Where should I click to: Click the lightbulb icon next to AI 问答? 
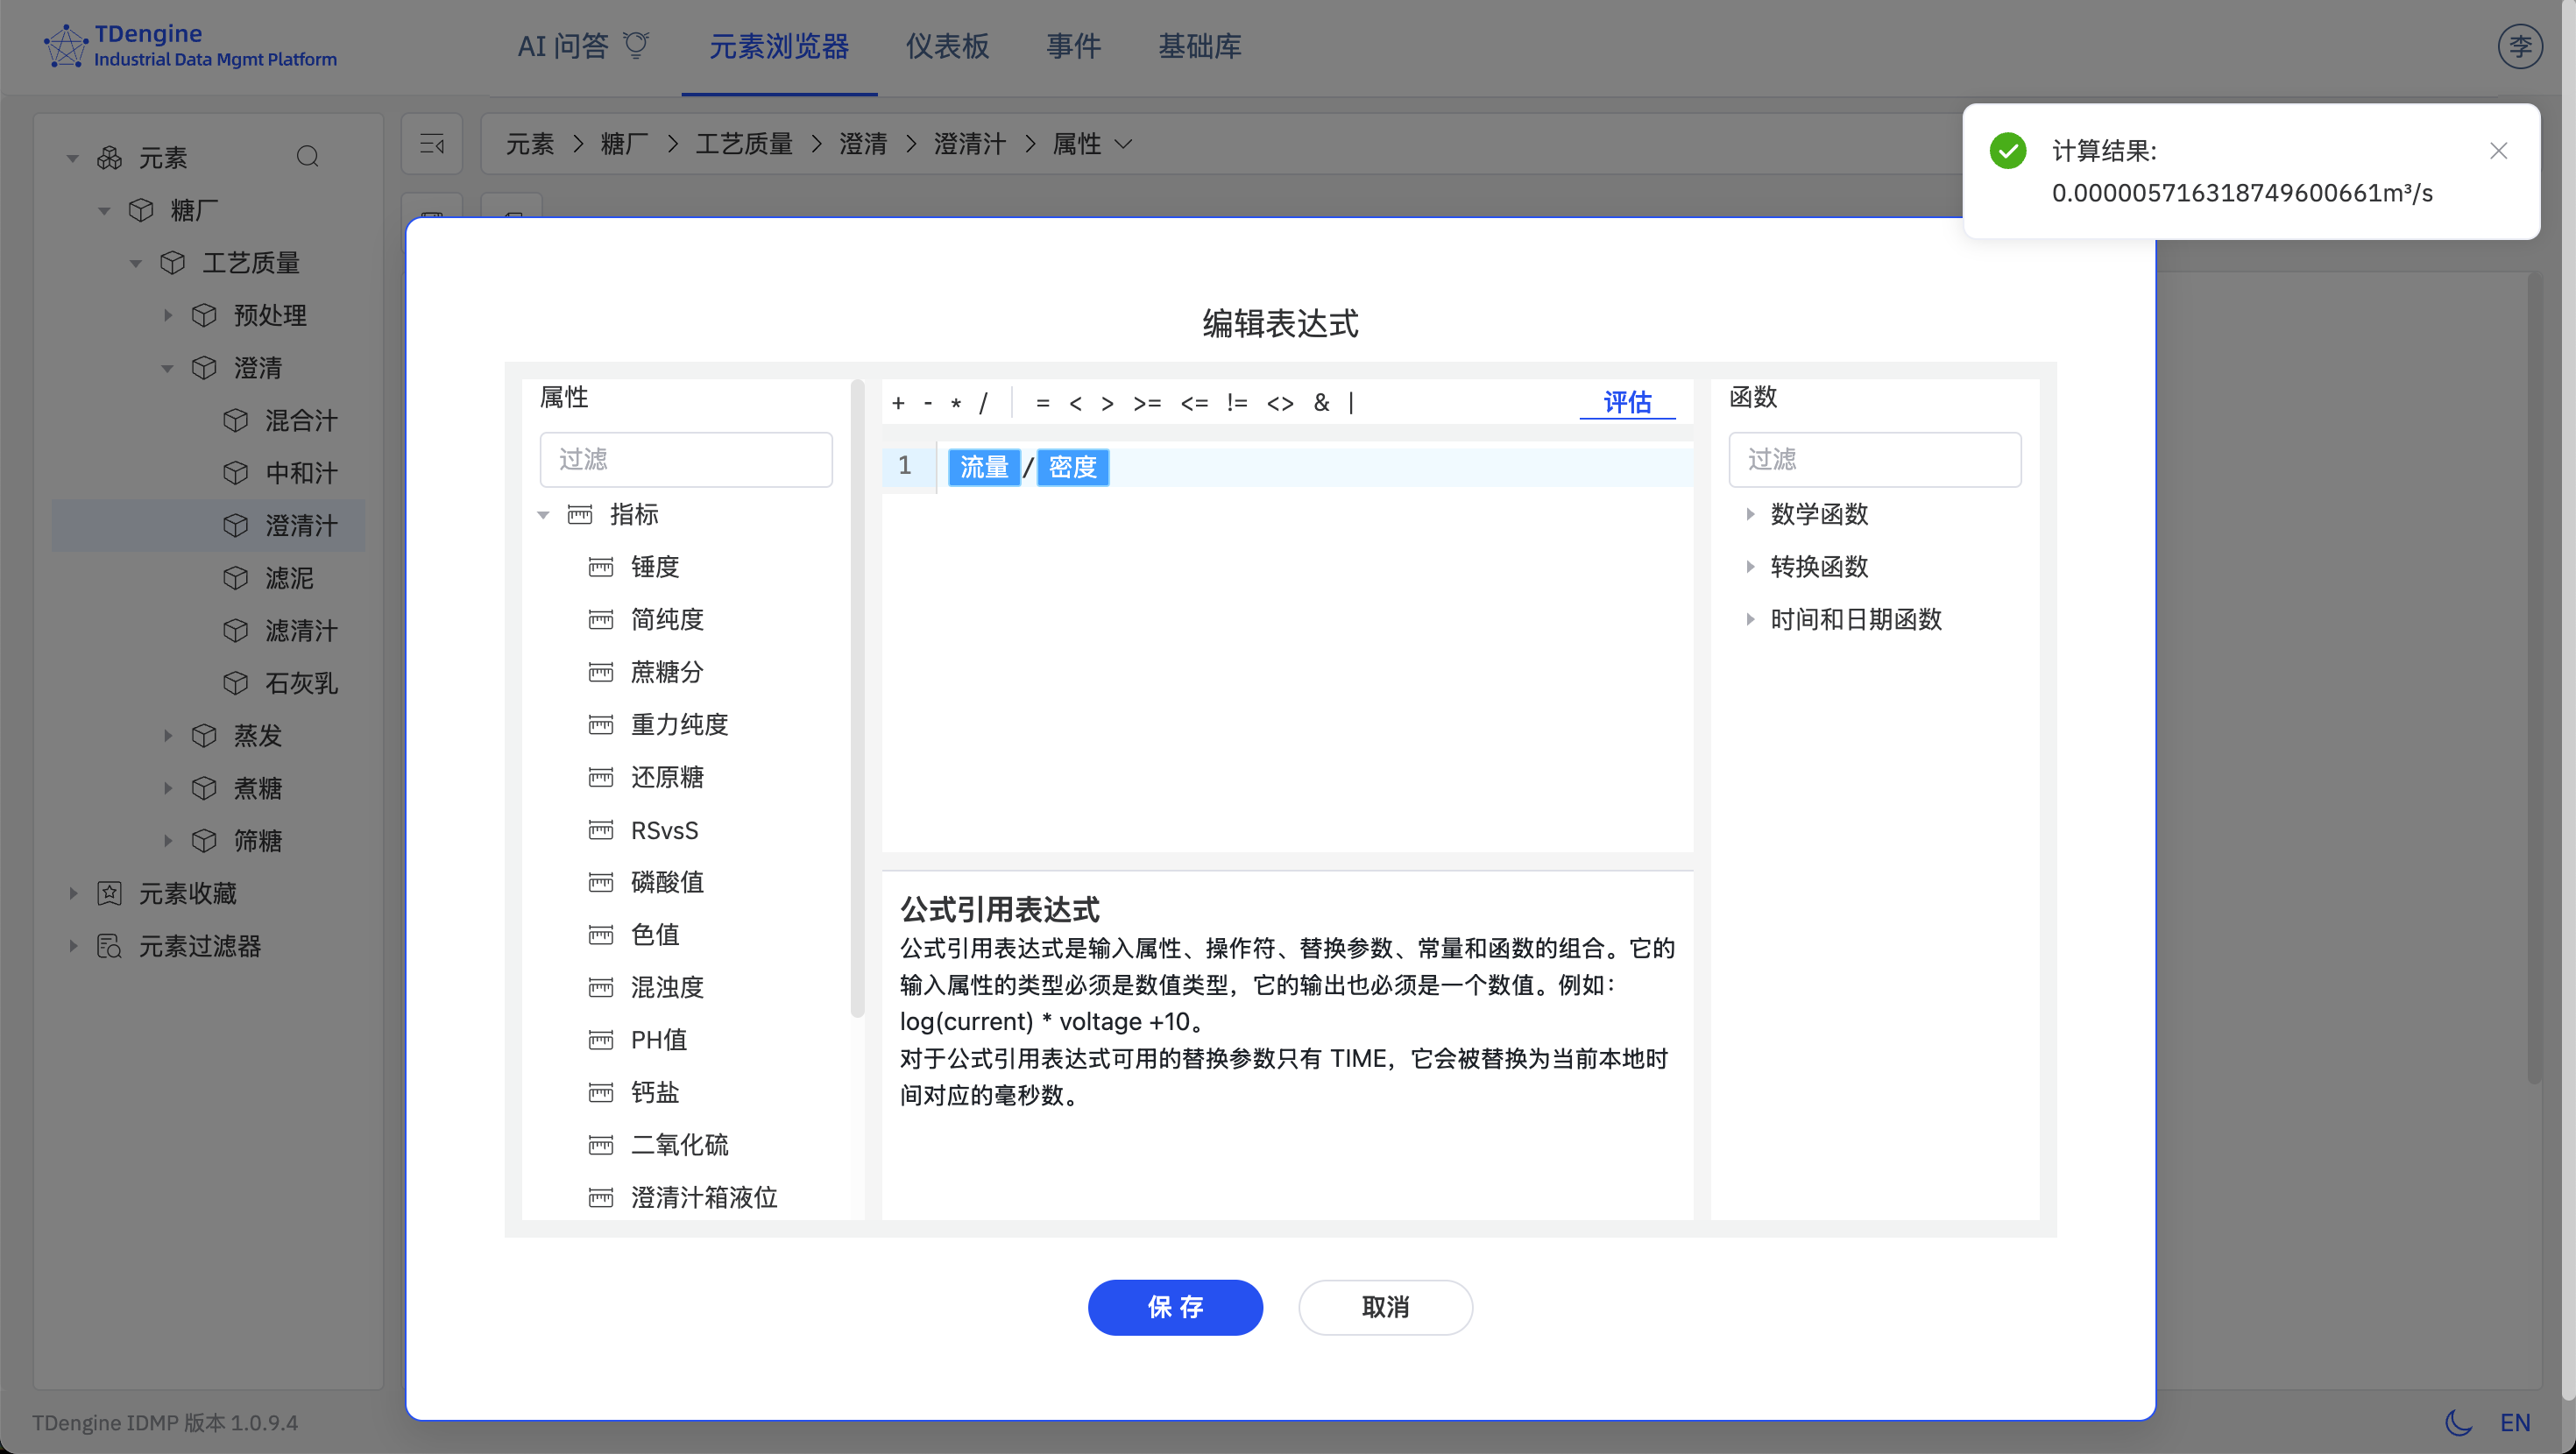638,45
